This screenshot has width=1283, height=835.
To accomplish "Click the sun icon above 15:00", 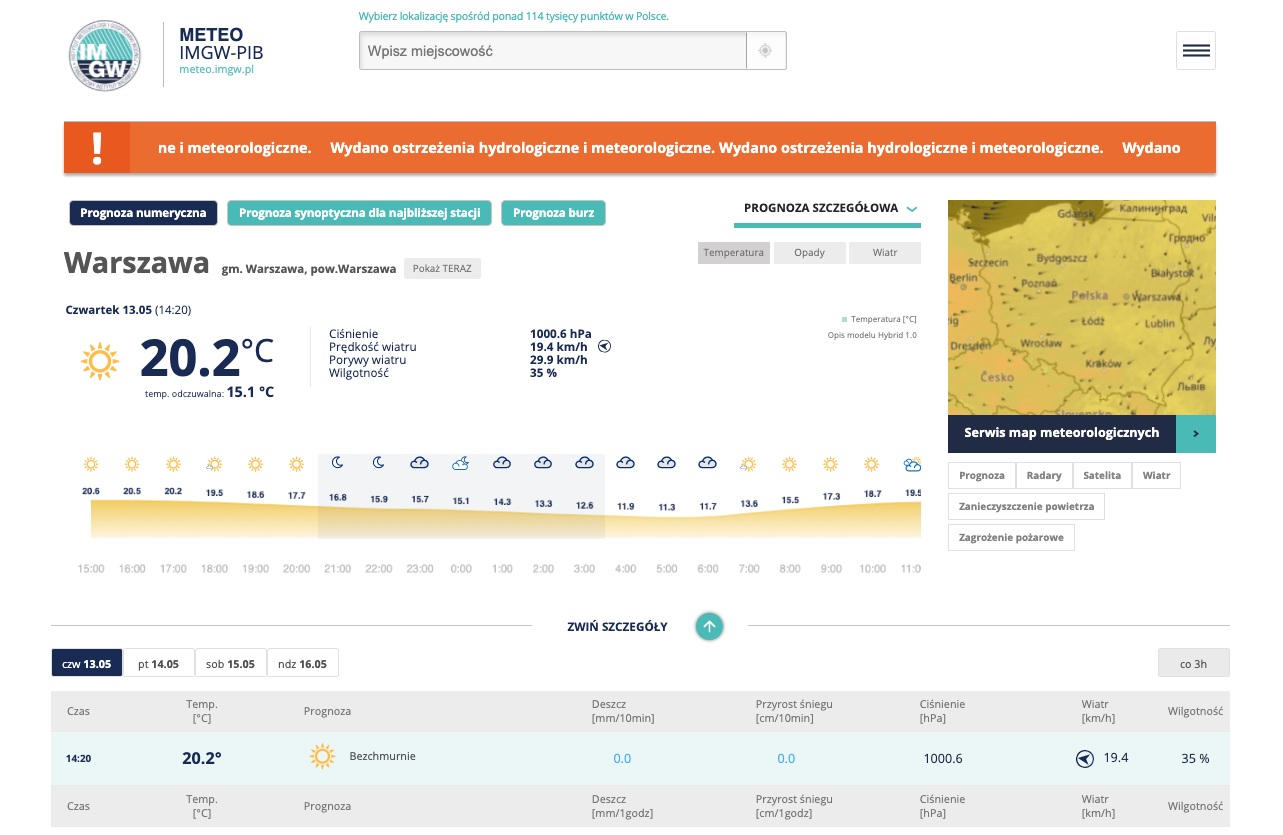I will pyautogui.click(x=91, y=464).
